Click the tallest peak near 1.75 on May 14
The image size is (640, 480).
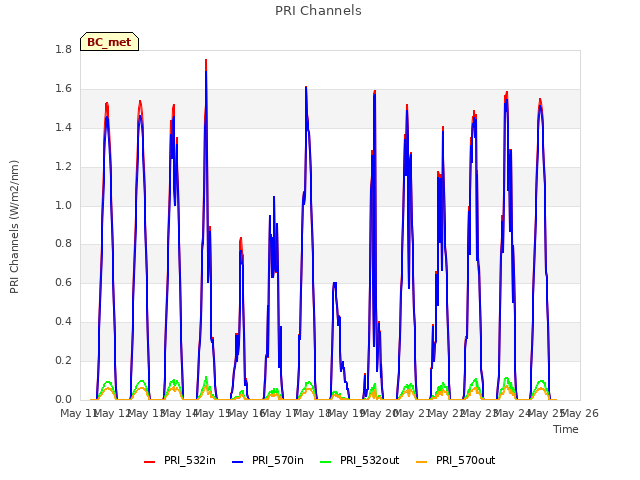206,60
